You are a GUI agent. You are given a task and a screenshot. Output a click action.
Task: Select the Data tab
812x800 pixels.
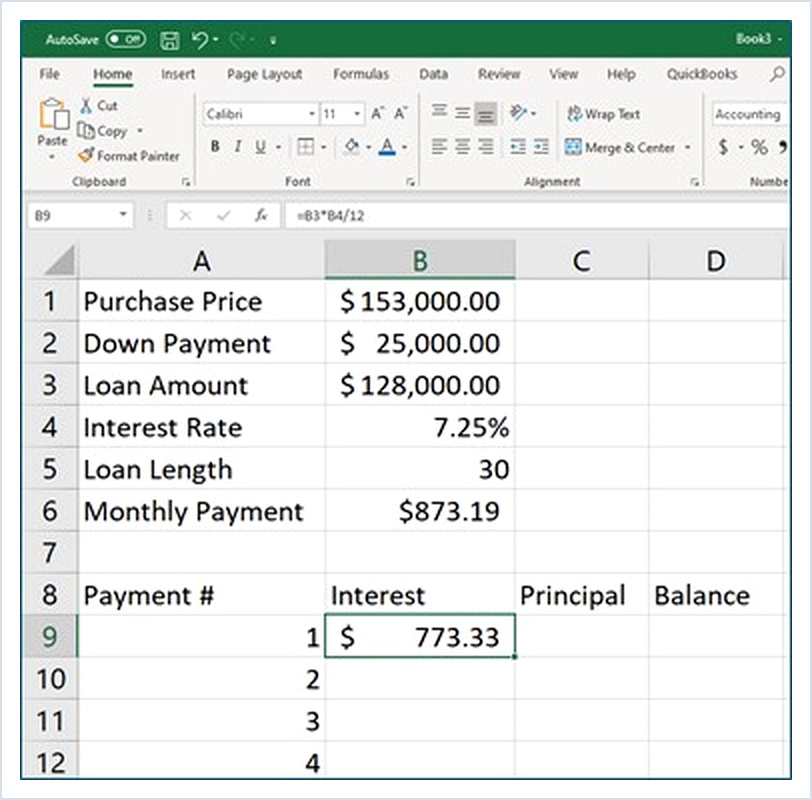(x=433, y=74)
